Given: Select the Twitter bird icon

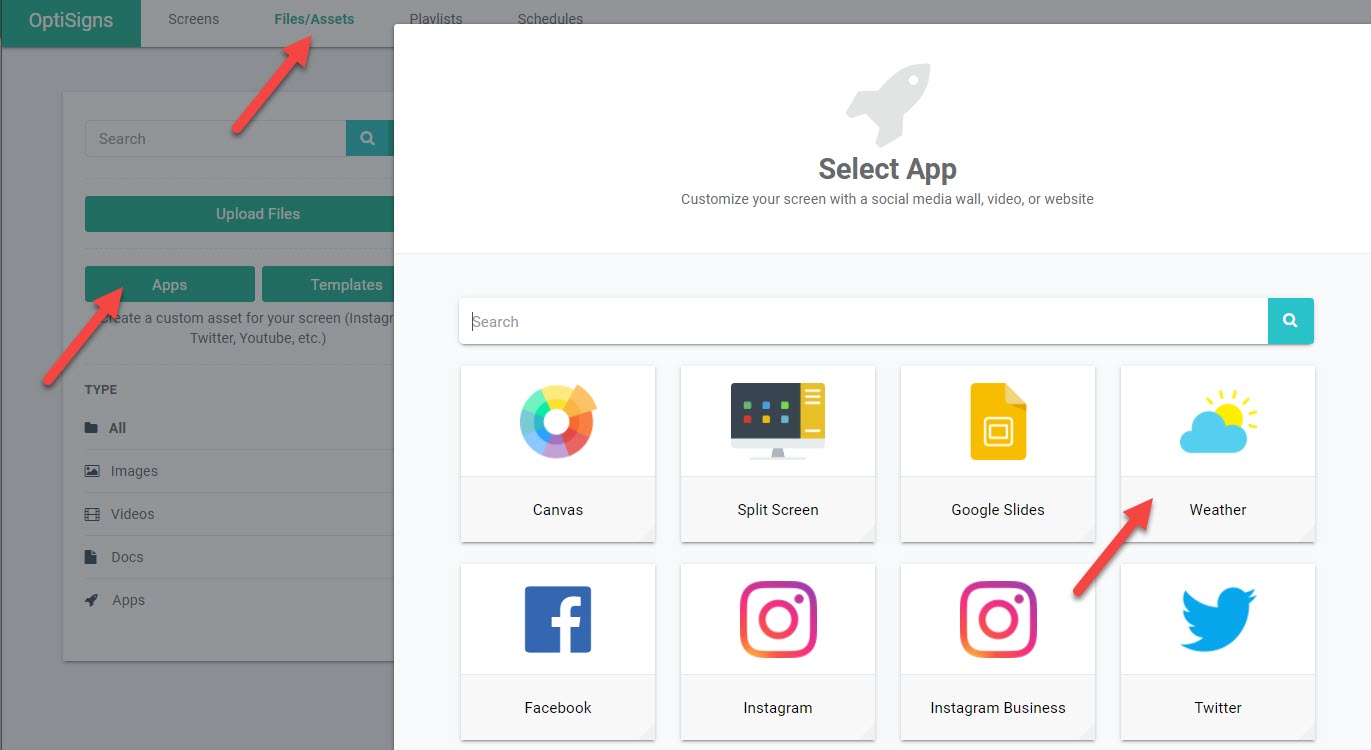Looking at the screenshot, I should (1218, 619).
